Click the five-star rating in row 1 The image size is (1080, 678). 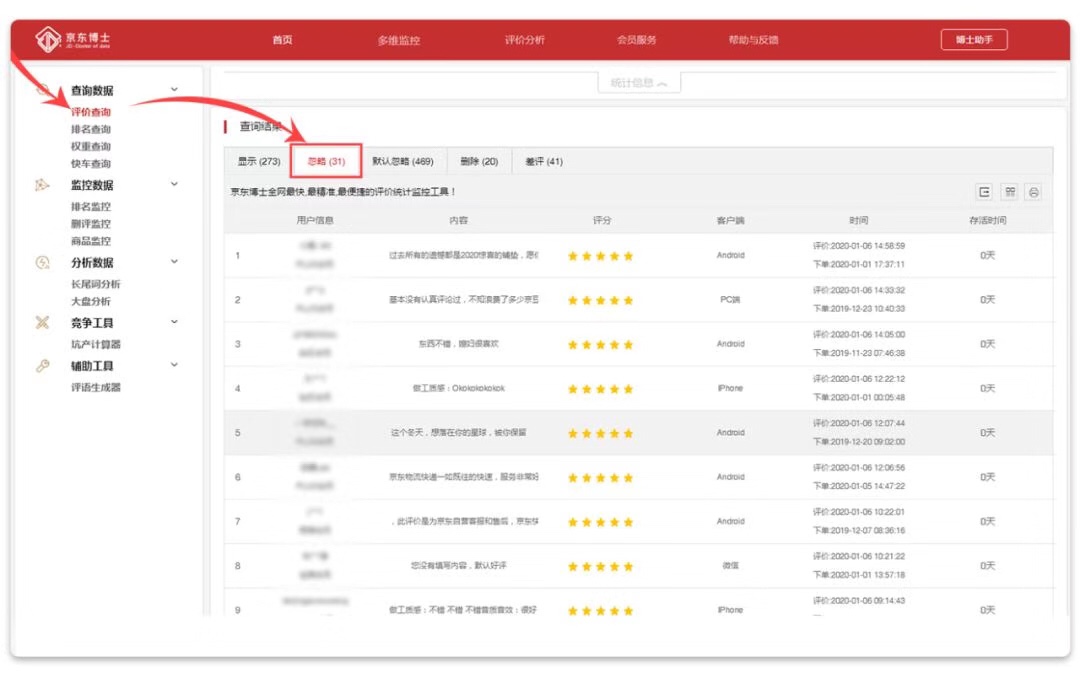pos(600,256)
